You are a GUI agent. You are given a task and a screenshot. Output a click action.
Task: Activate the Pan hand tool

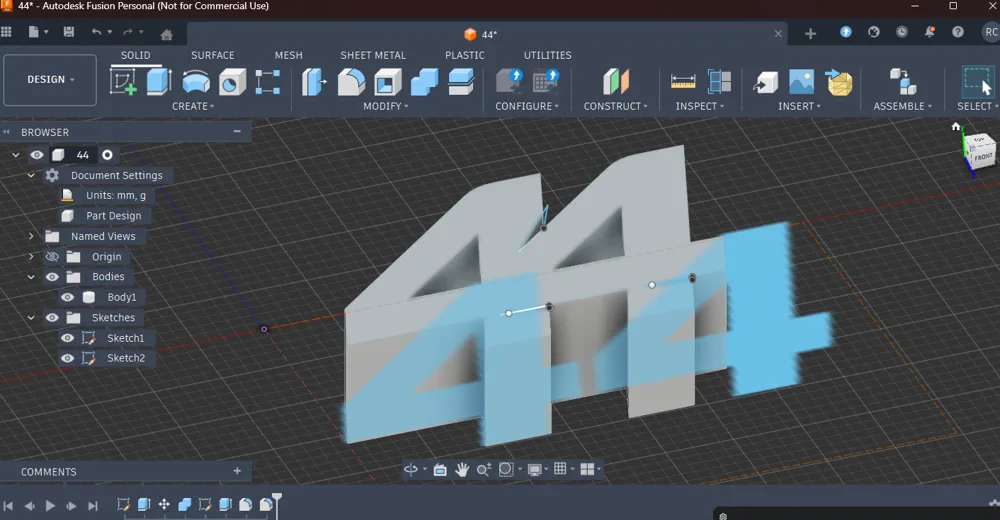point(462,469)
